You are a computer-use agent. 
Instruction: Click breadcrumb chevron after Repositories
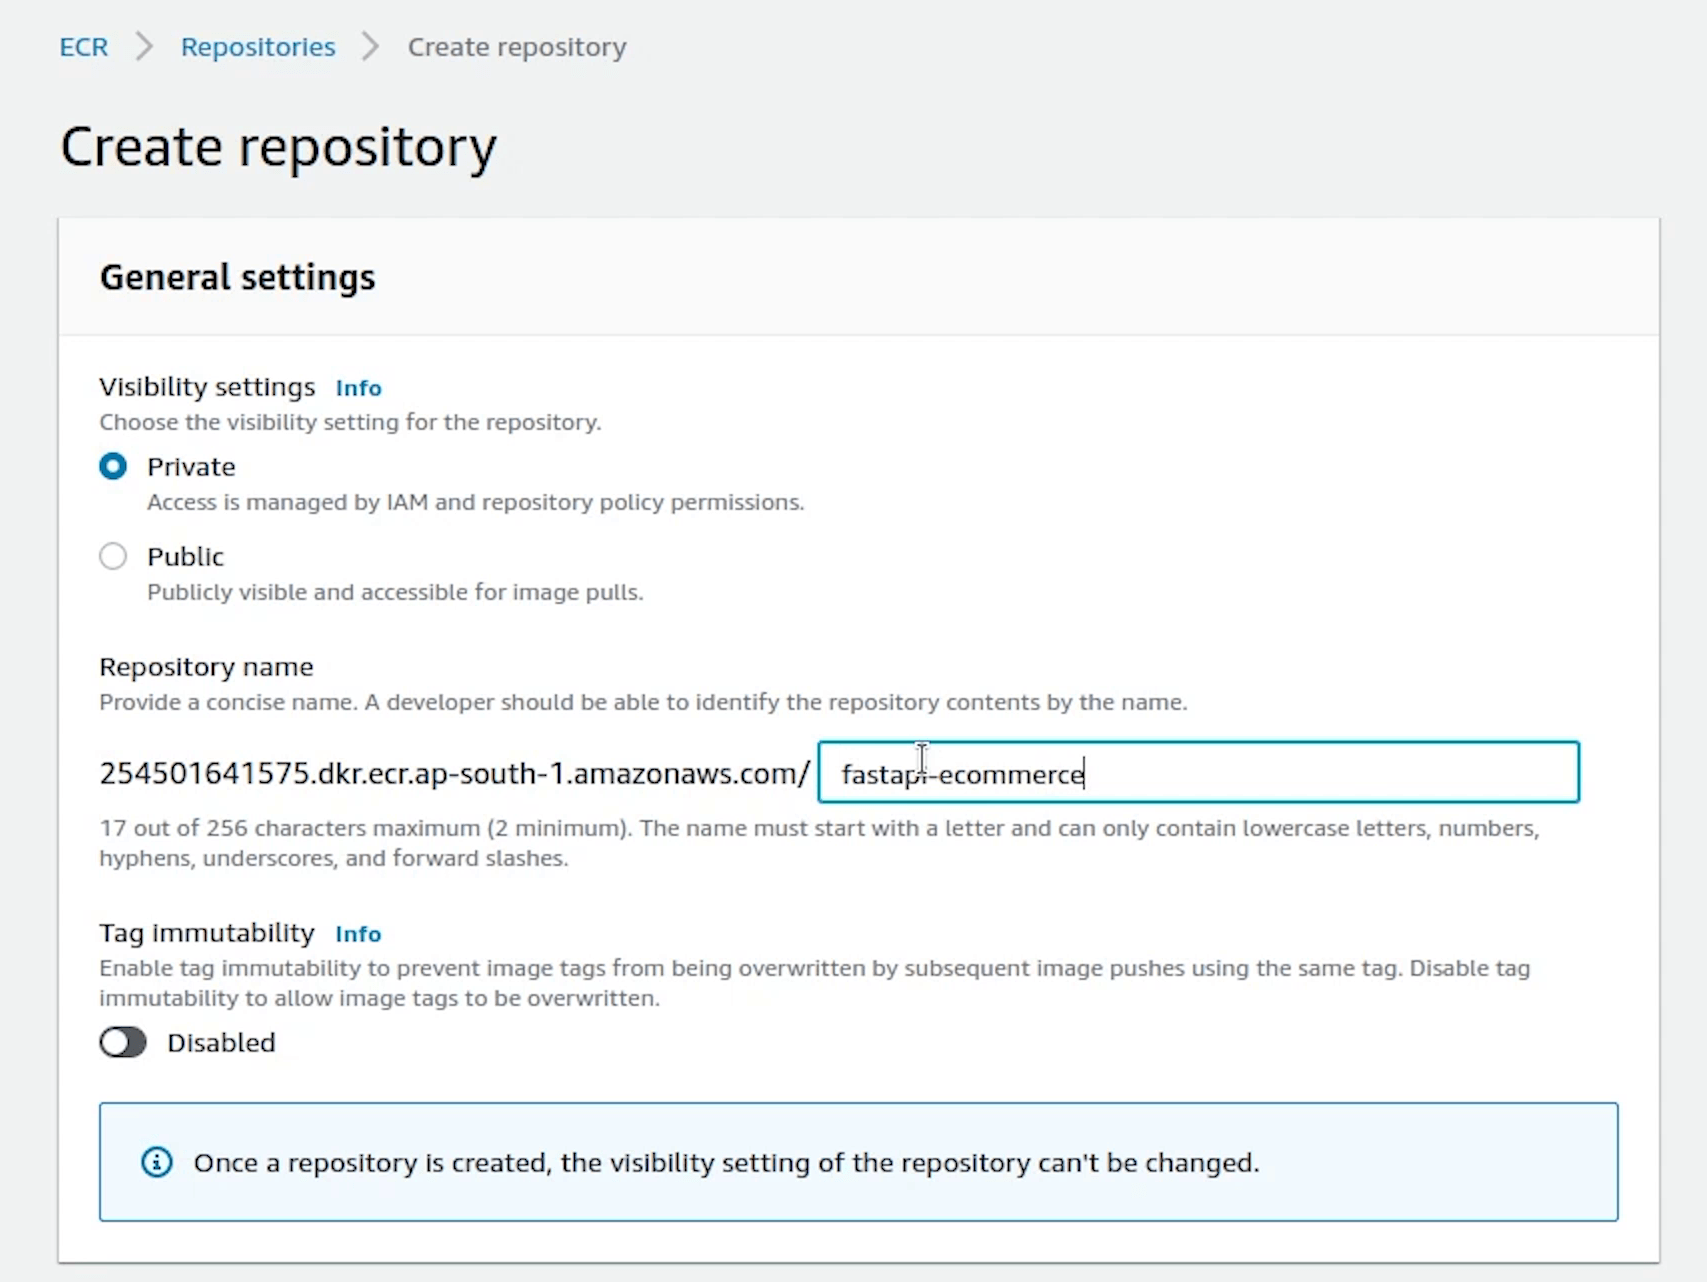[x=371, y=47]
